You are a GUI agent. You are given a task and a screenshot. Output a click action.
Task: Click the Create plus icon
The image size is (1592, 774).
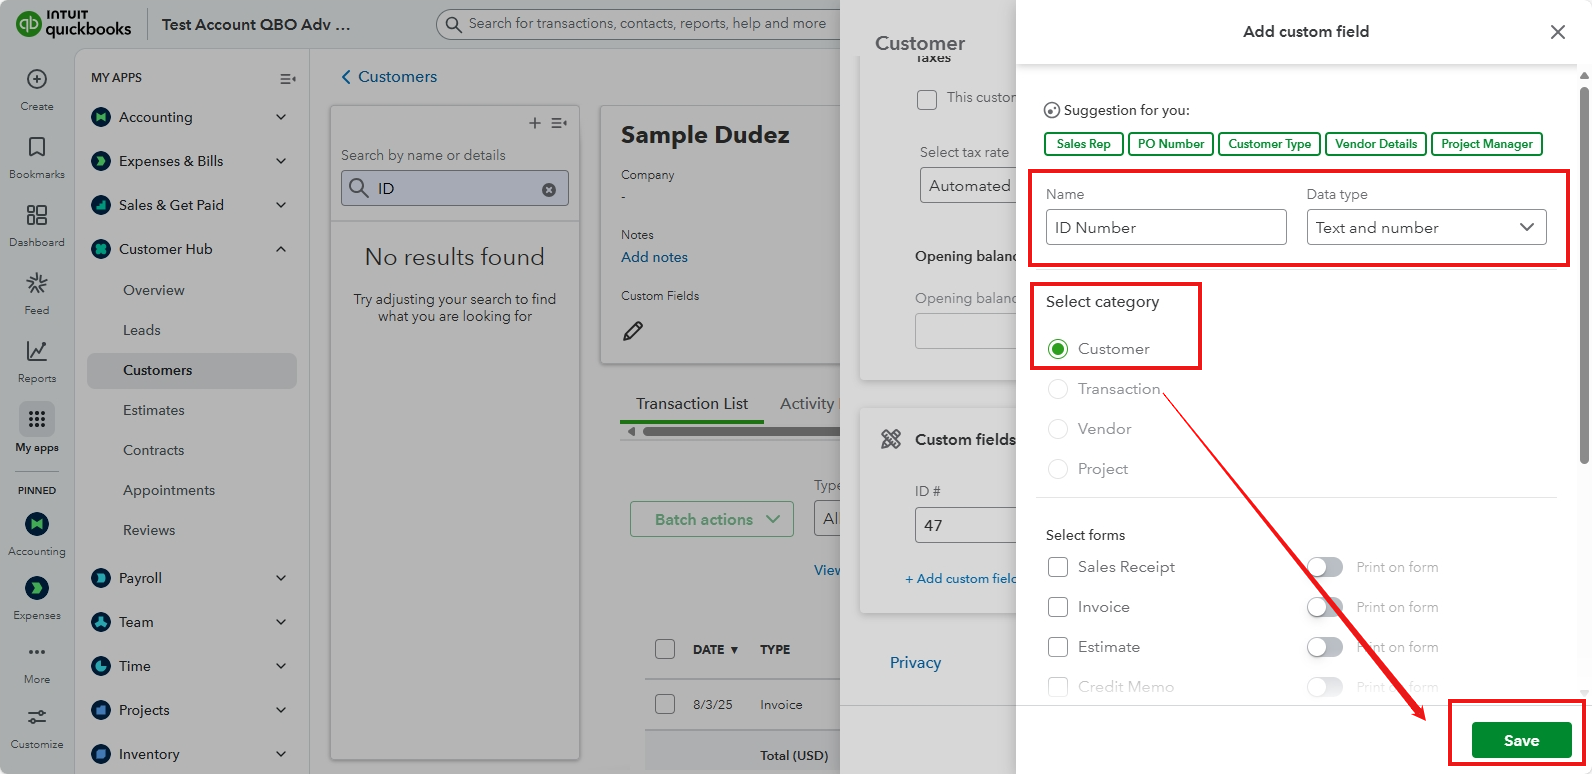coord(37,80)
